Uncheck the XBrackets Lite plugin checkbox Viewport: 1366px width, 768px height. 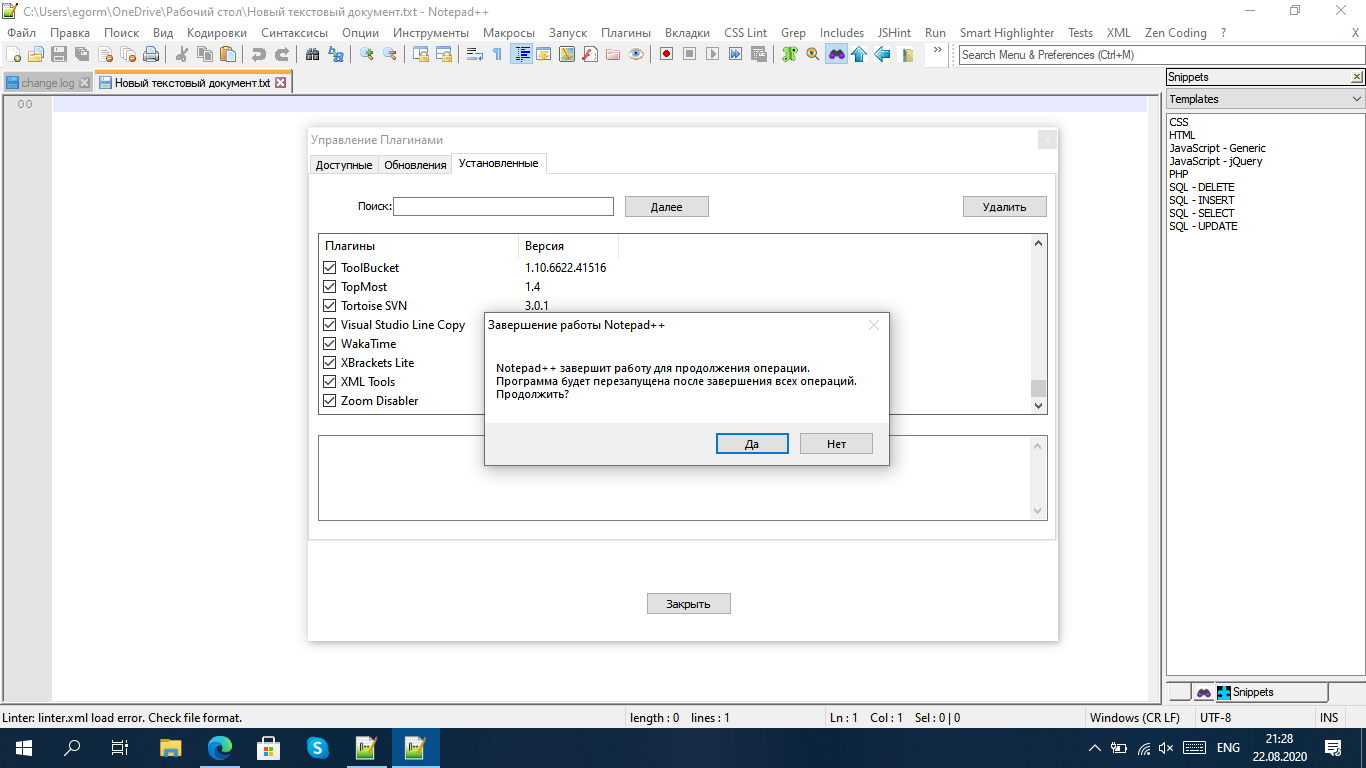pos(330,363)
